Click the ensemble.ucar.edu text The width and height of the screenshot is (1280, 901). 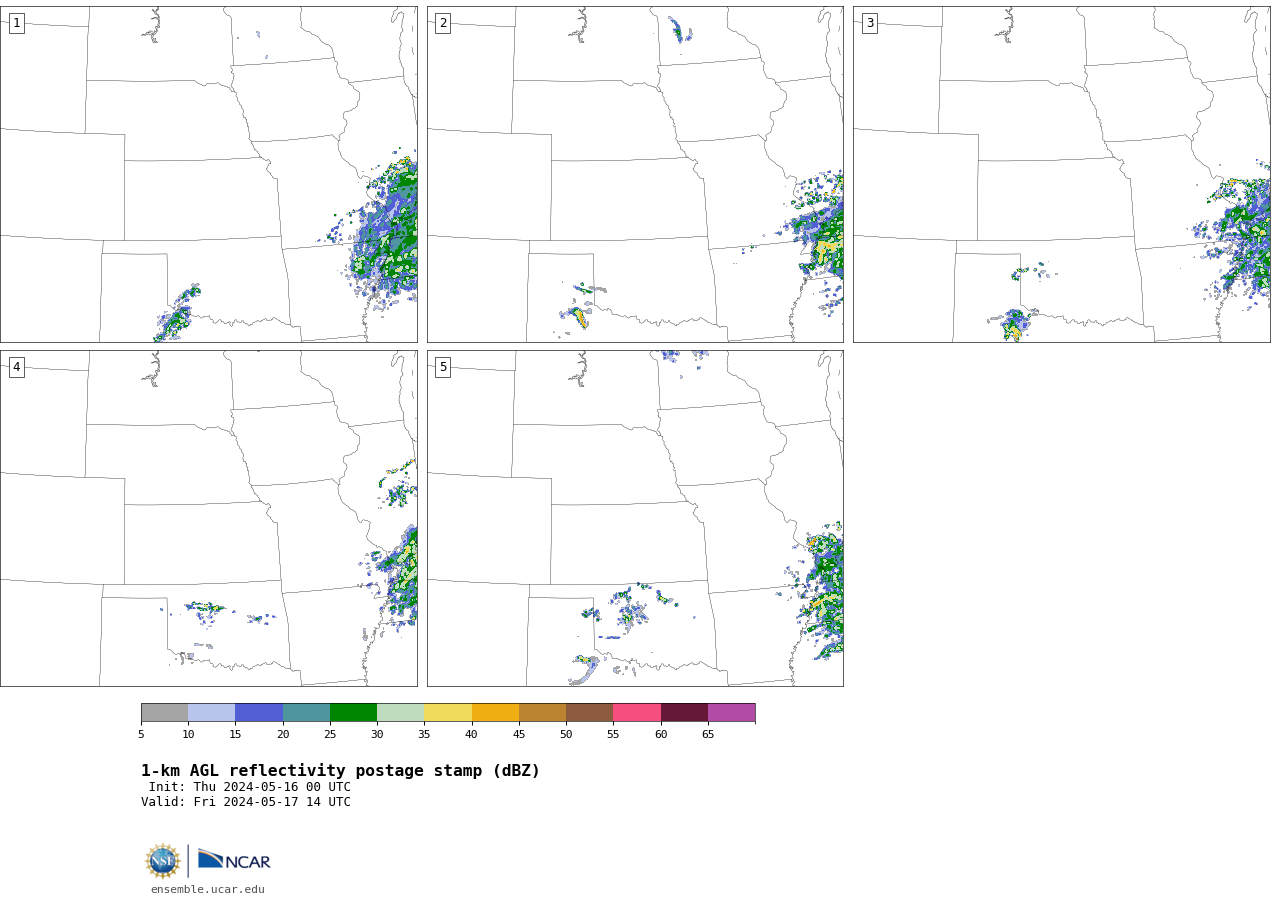click(208, 890)
